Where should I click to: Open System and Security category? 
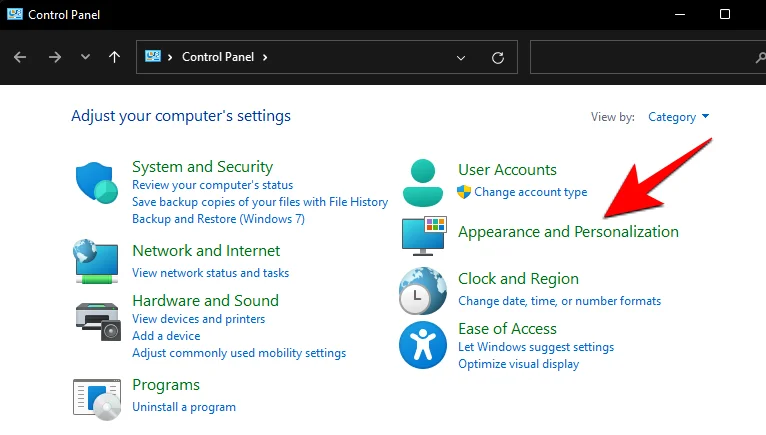point(202,167)
